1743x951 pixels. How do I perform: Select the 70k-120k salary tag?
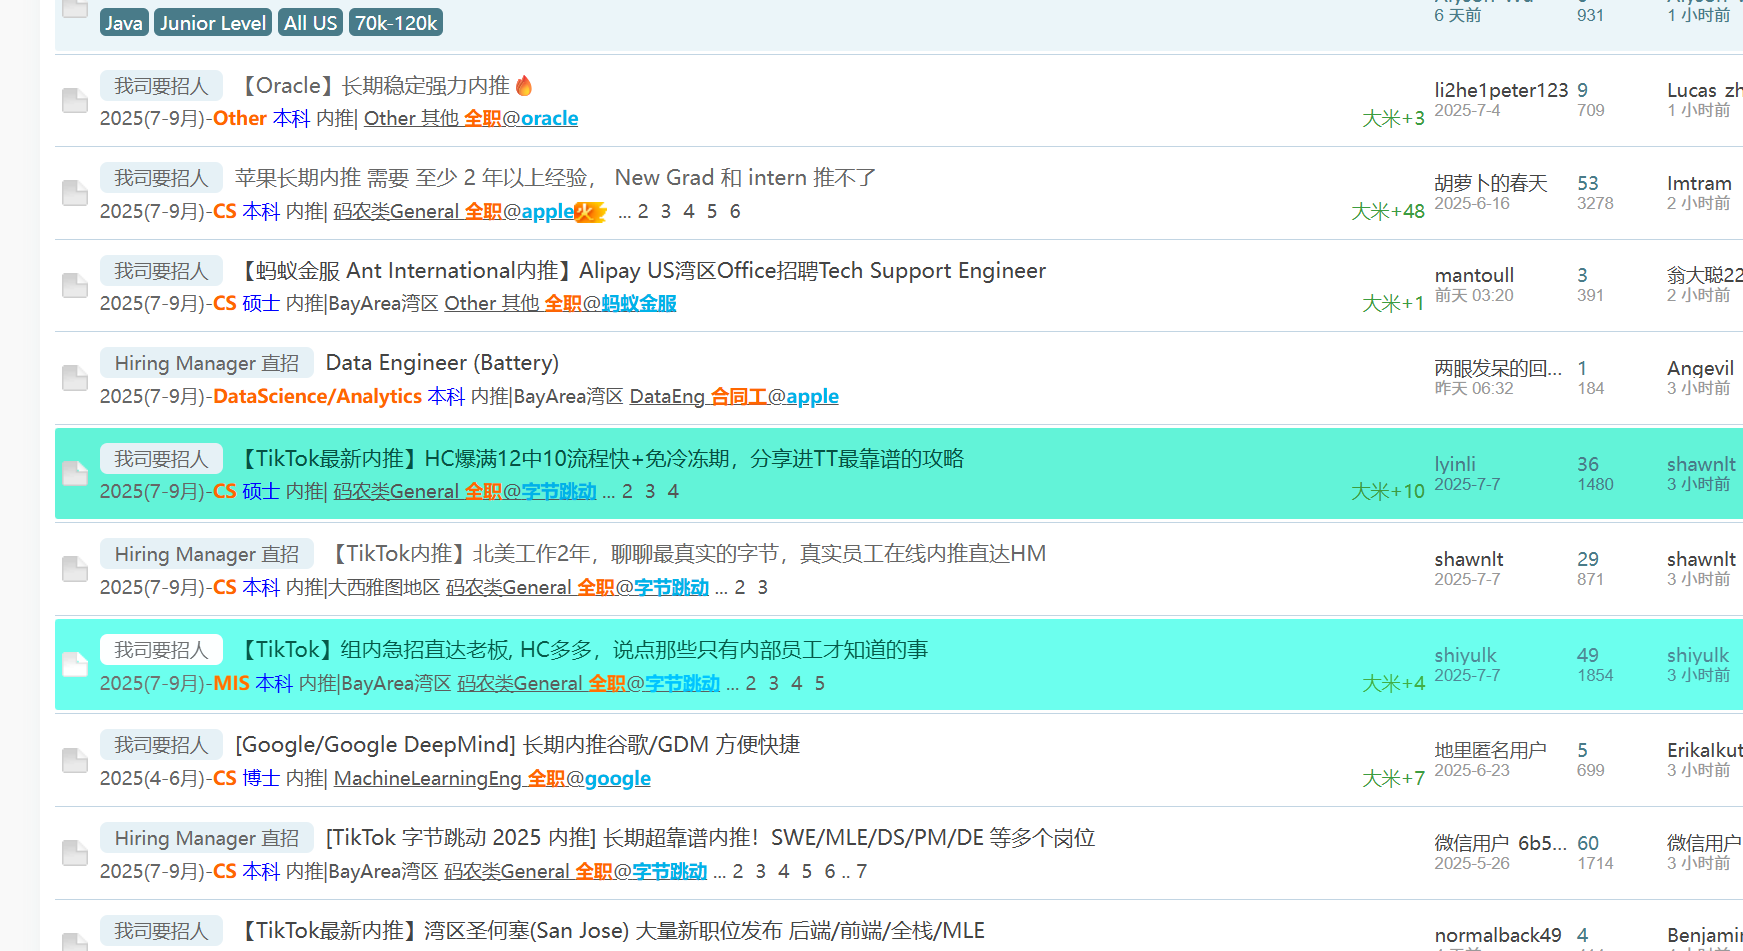[396, 23]
